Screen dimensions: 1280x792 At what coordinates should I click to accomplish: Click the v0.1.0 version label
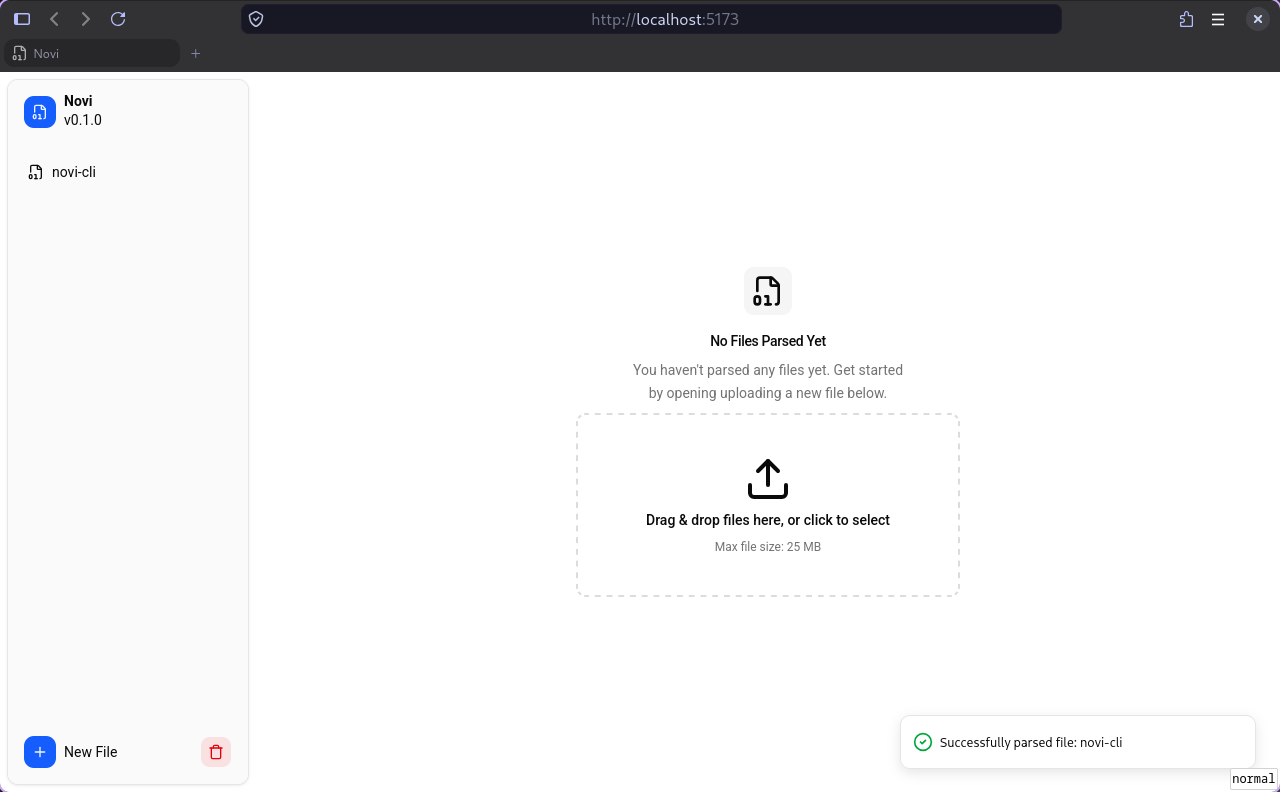pyautogui.click(x=83, y=120)
